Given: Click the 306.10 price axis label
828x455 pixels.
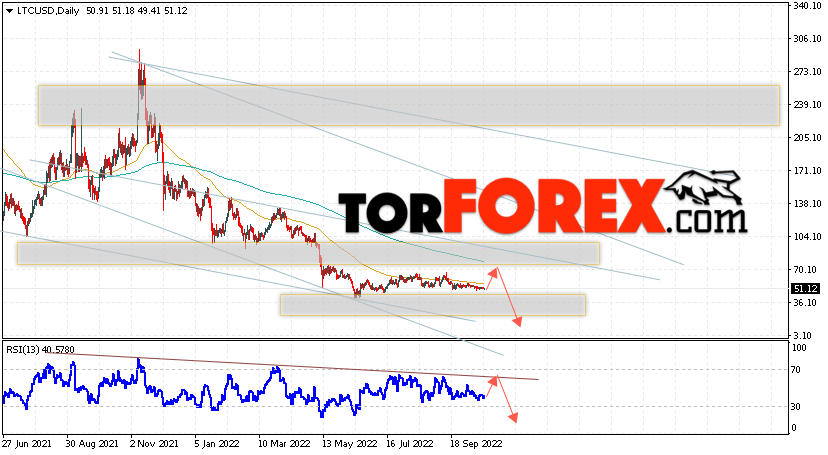Looking at the screenshot, I should click(807, 39).
